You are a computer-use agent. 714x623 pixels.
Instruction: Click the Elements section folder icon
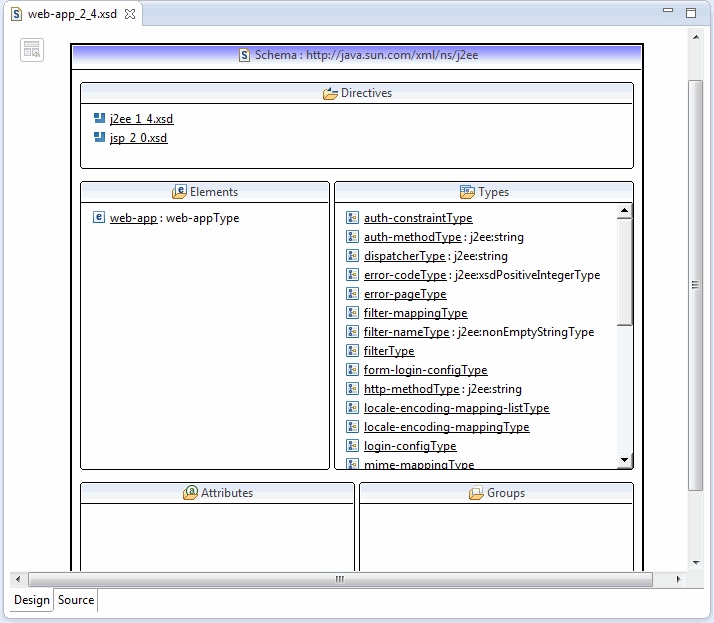(179, 192)
